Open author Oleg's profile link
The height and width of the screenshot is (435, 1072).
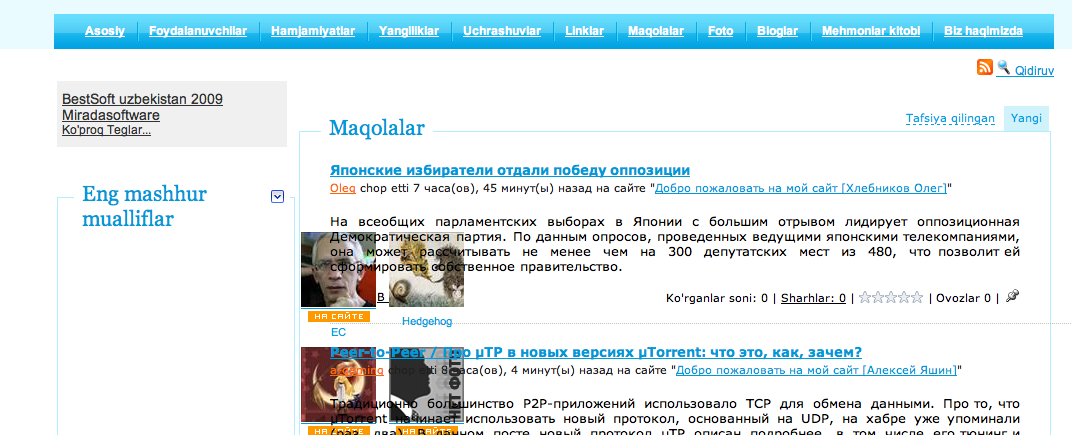[x=342, y=187]
